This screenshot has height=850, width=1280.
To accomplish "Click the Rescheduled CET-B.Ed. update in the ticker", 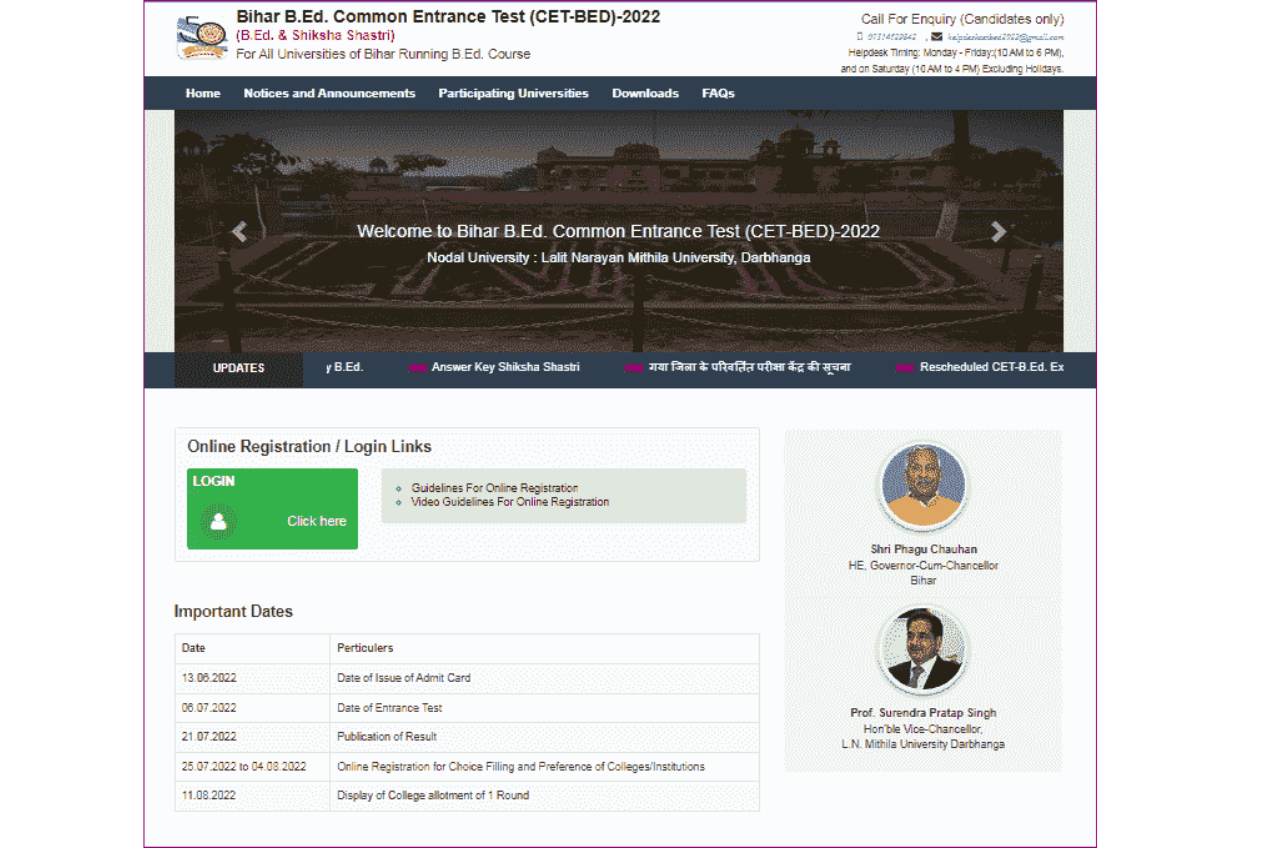I will (x=992, y=367).
